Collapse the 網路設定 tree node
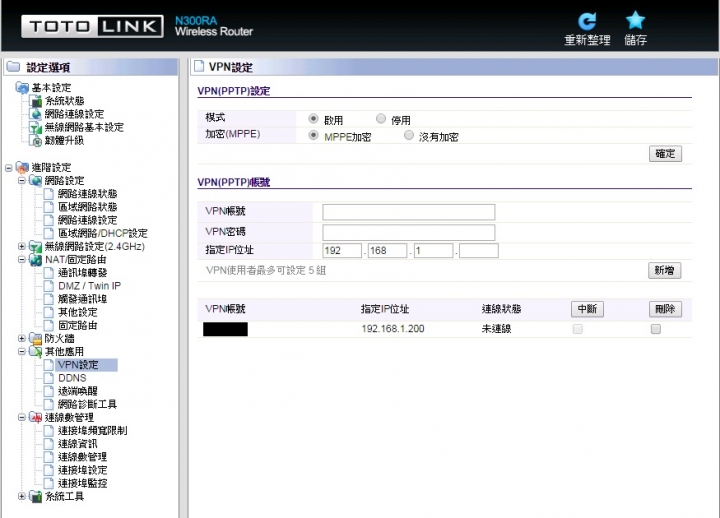This screenshot has width=720, height=518. (x=22, y=180)
